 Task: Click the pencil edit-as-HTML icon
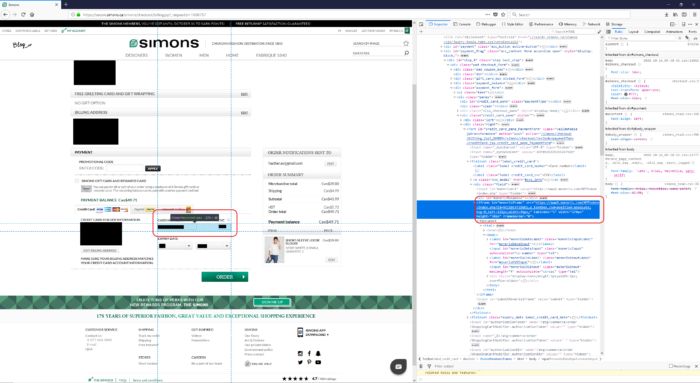[599, 32]
